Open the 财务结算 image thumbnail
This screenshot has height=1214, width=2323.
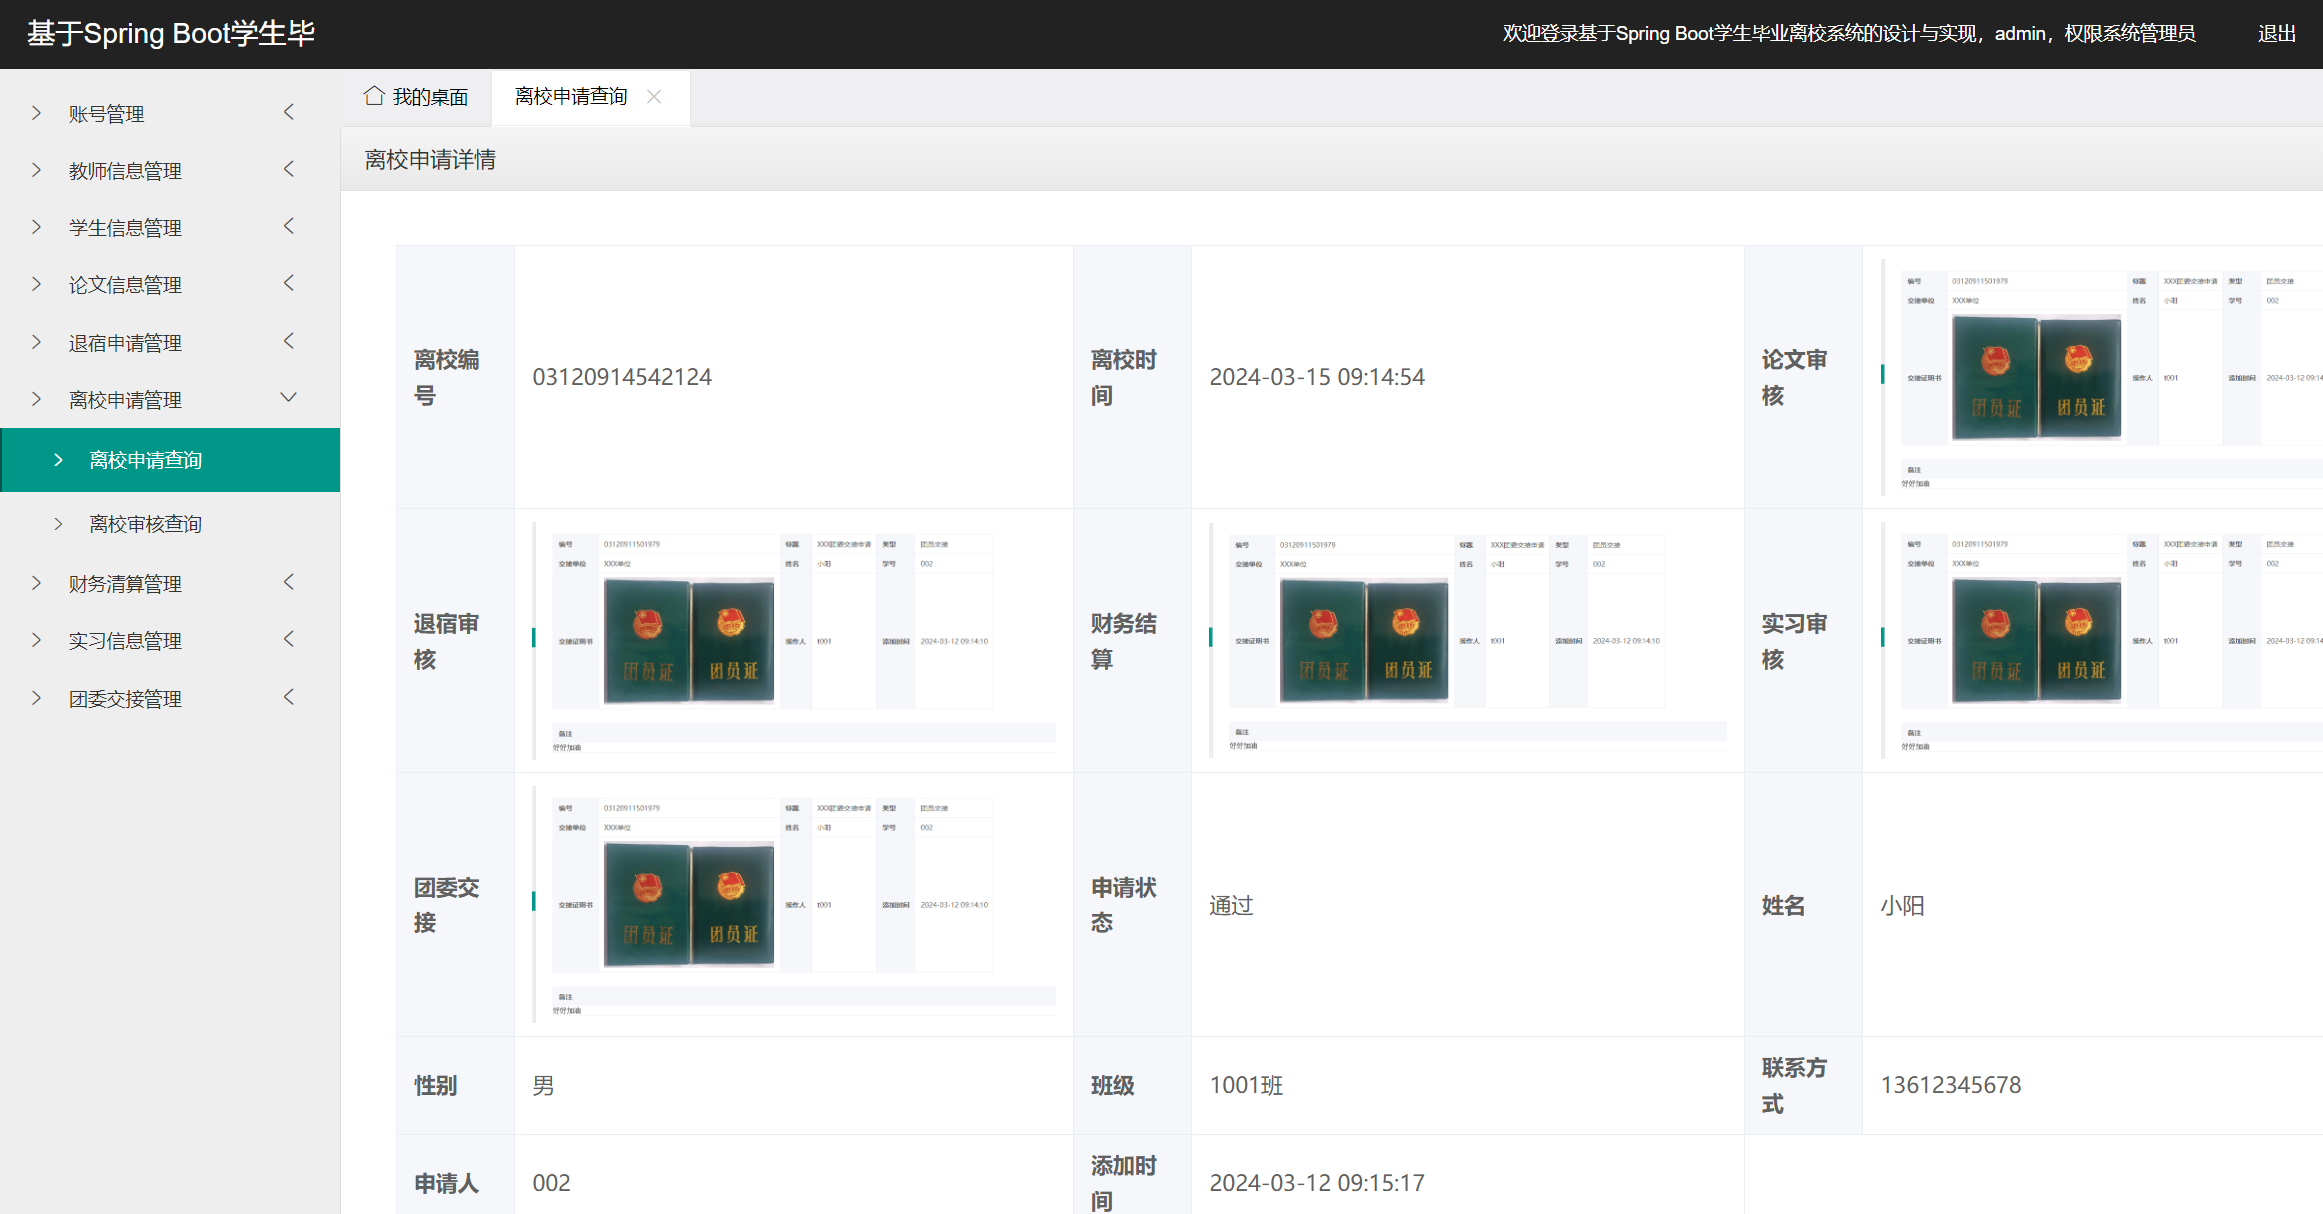click(x=1467, y=640)
